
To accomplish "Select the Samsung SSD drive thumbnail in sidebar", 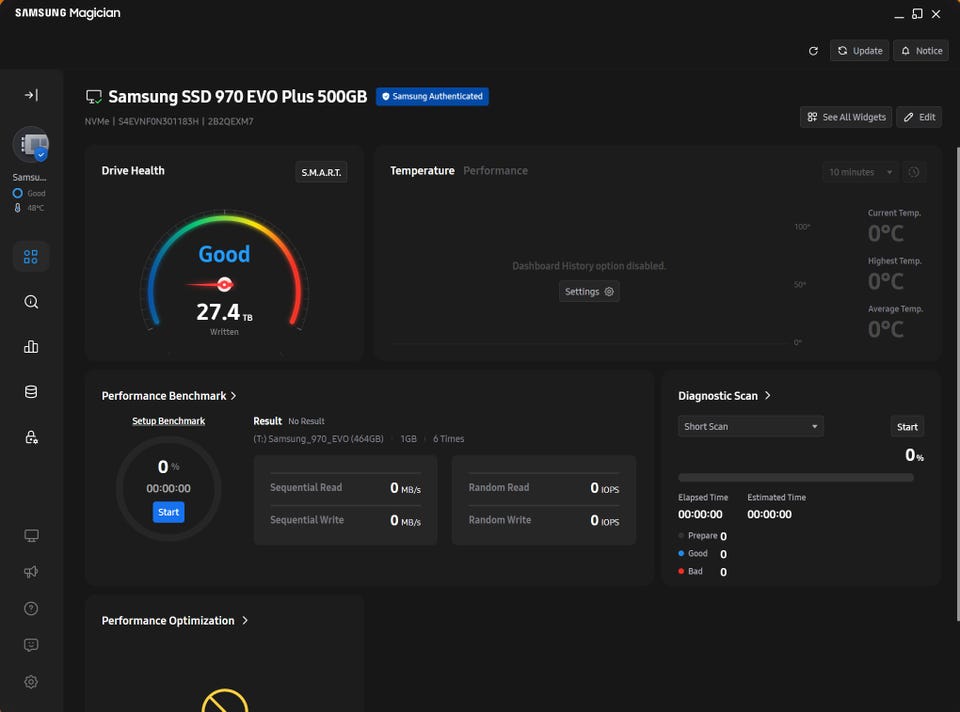I will coord(31,146).
